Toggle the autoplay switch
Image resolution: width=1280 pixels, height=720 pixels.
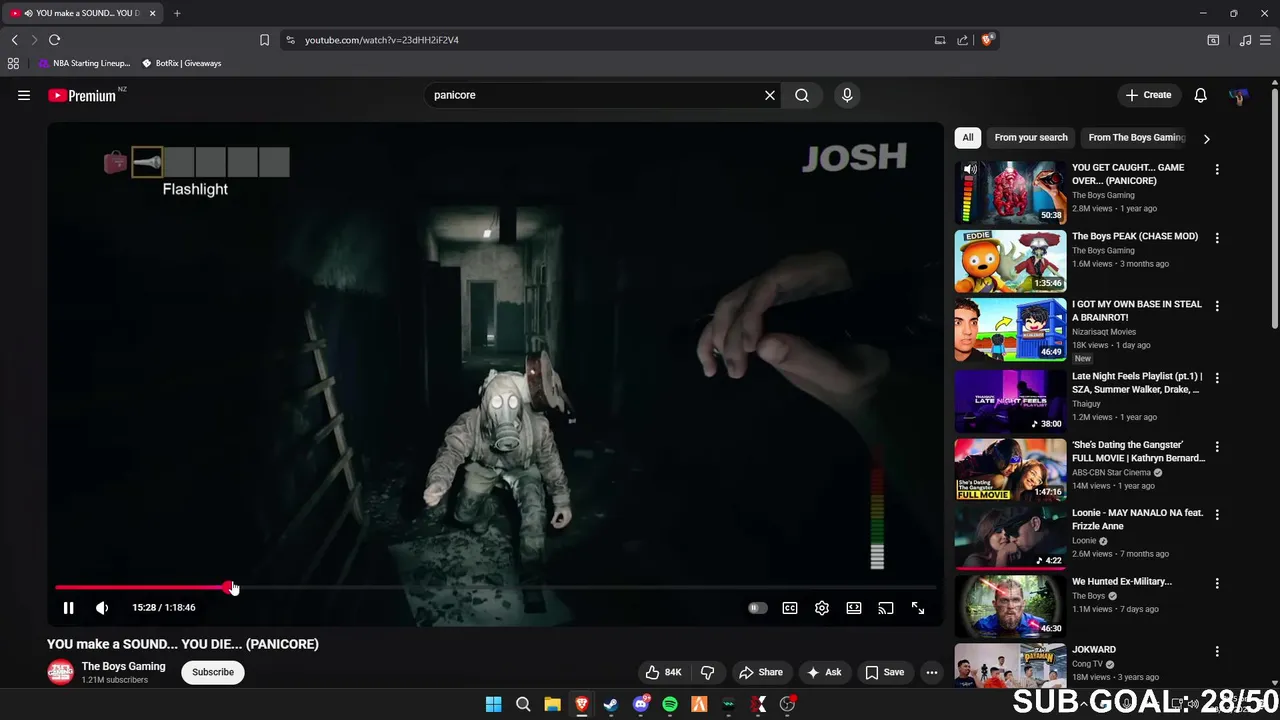[758, 608]
